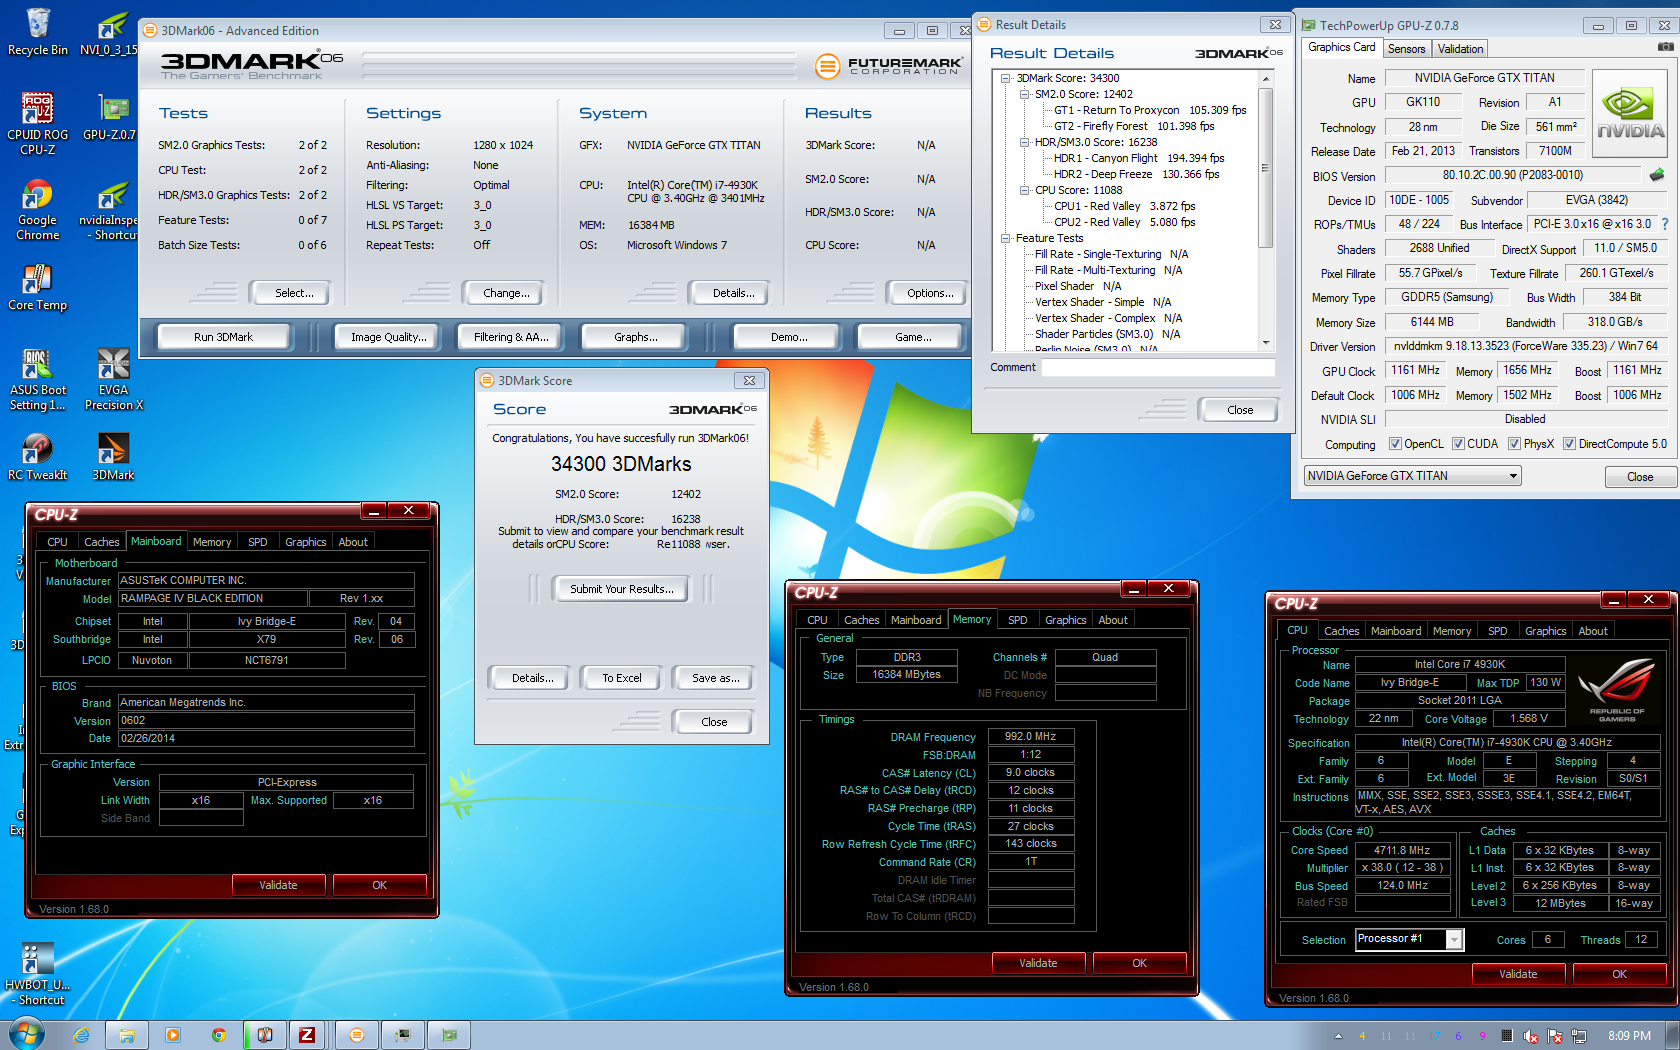Click the Result Details scrollbar thumb
Screen dimensions: 1680x1050
[x=1265, y=167]
